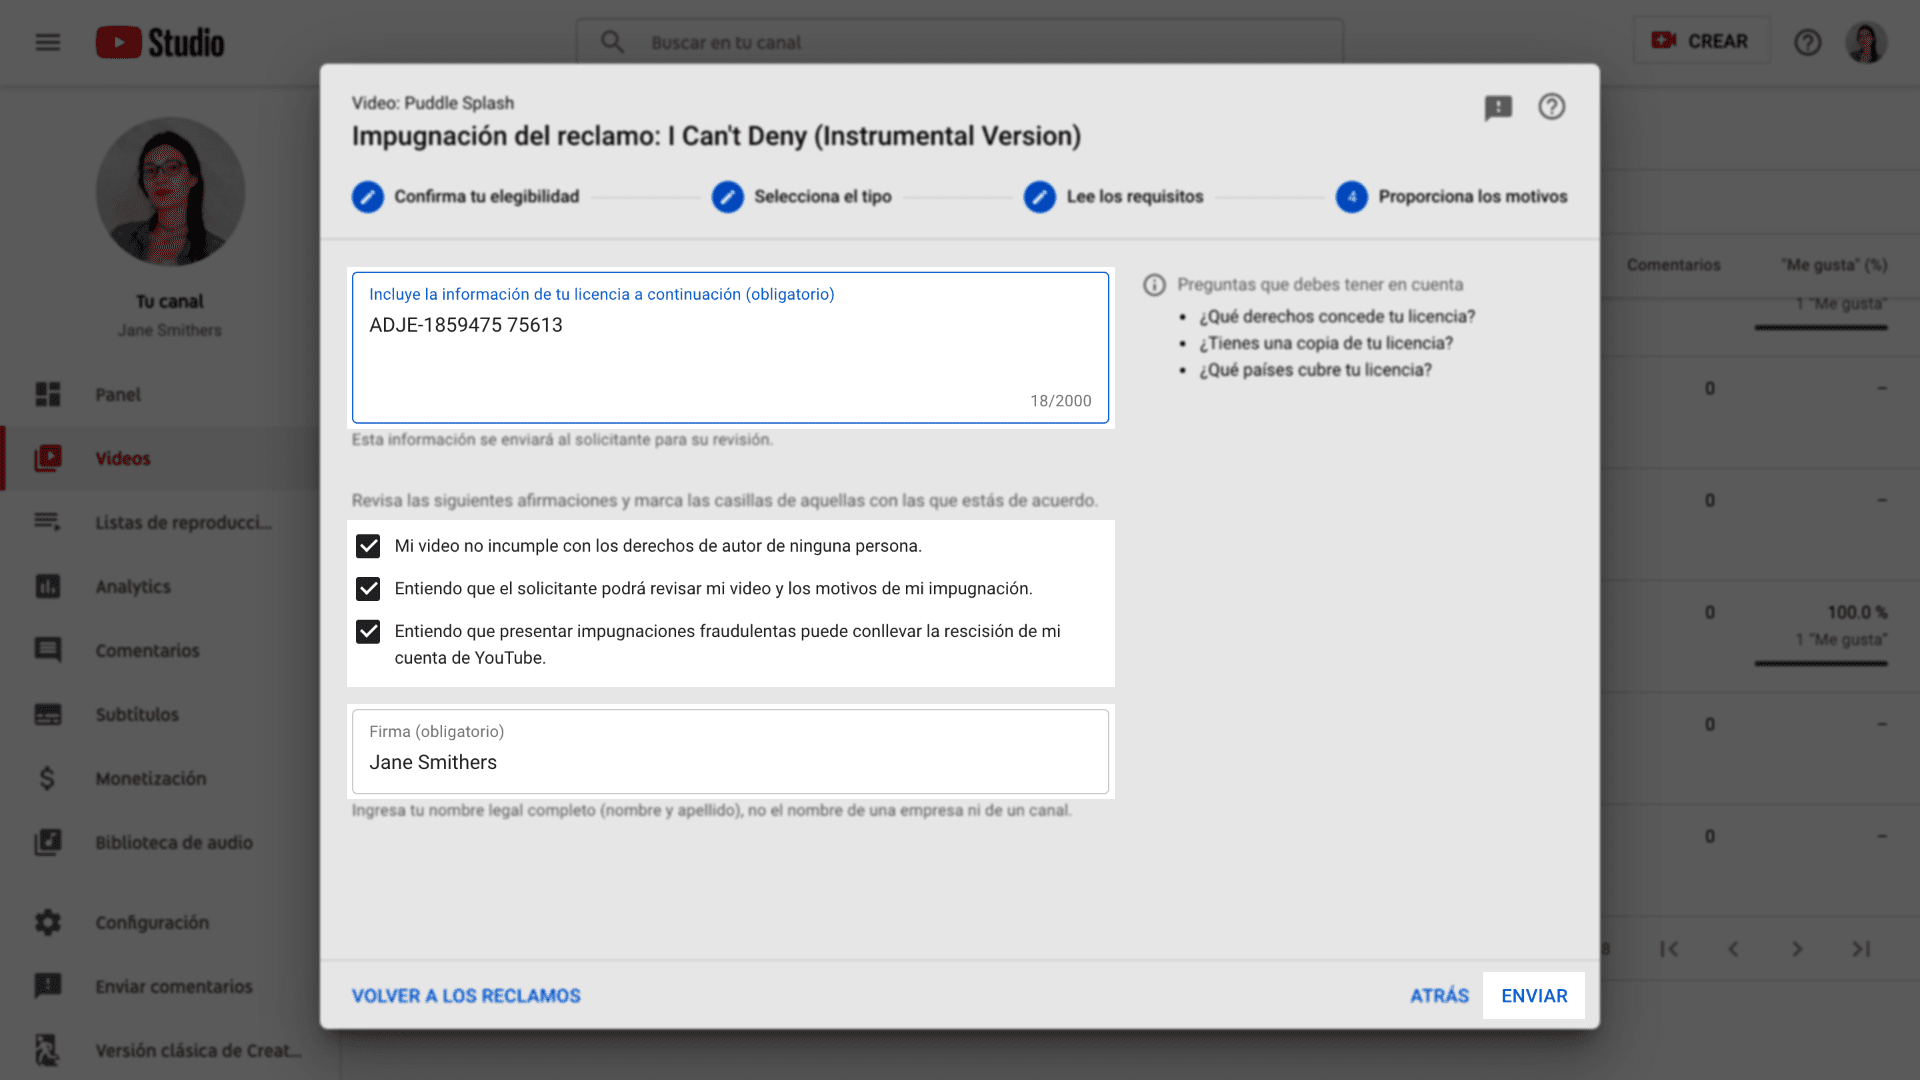The image size is (1920, 1080).
Task: Open Analytics from the sidebar
Action: (132, 586)
